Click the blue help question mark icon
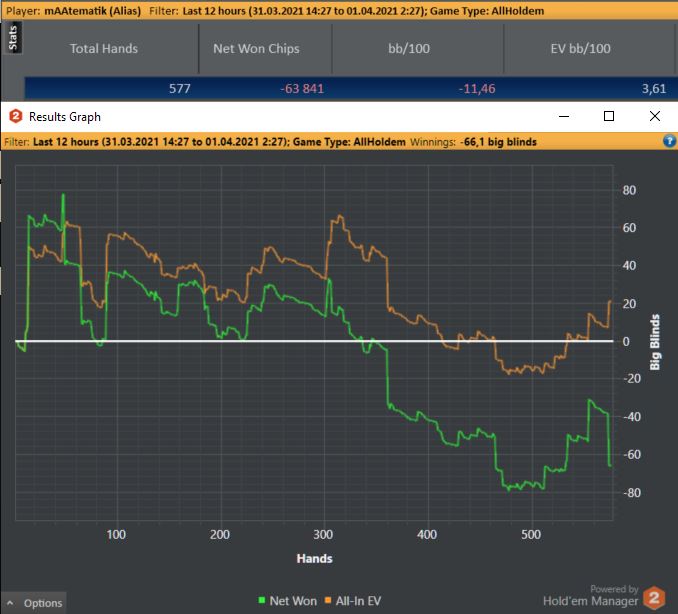This screenshot has height=614, width=678. pos(669,142)
